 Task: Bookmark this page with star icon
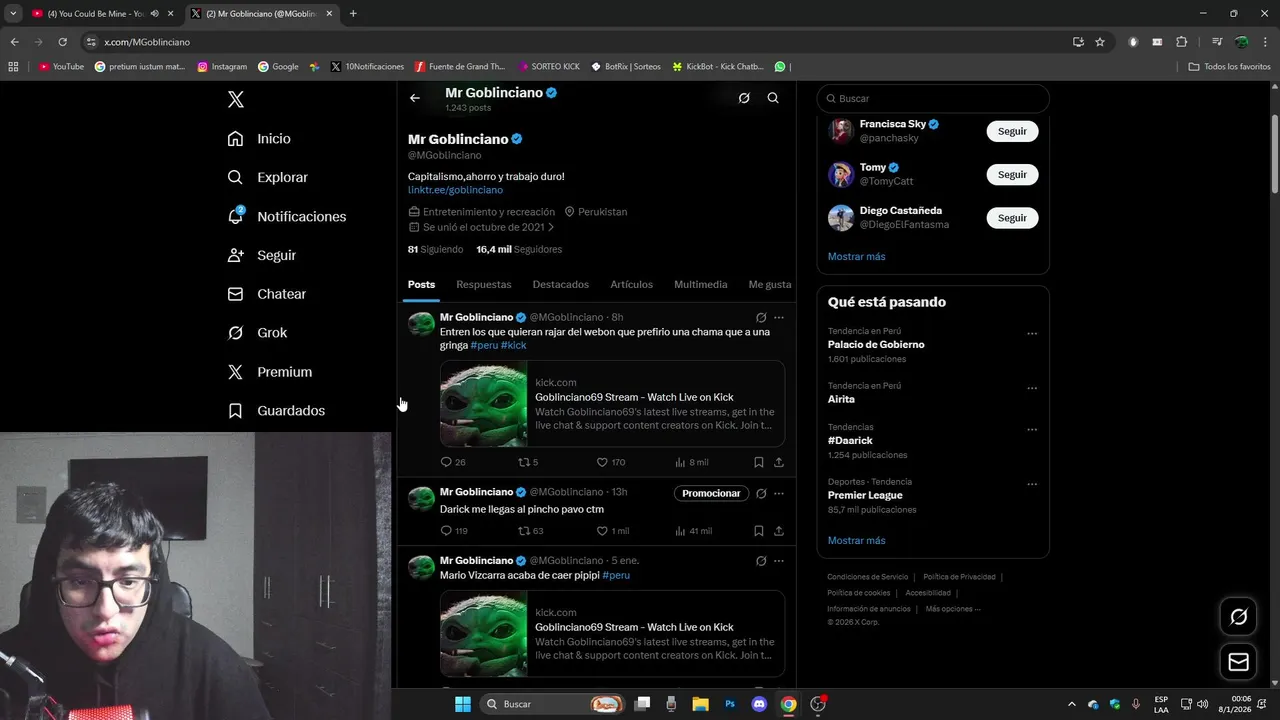pos(1100,42)
